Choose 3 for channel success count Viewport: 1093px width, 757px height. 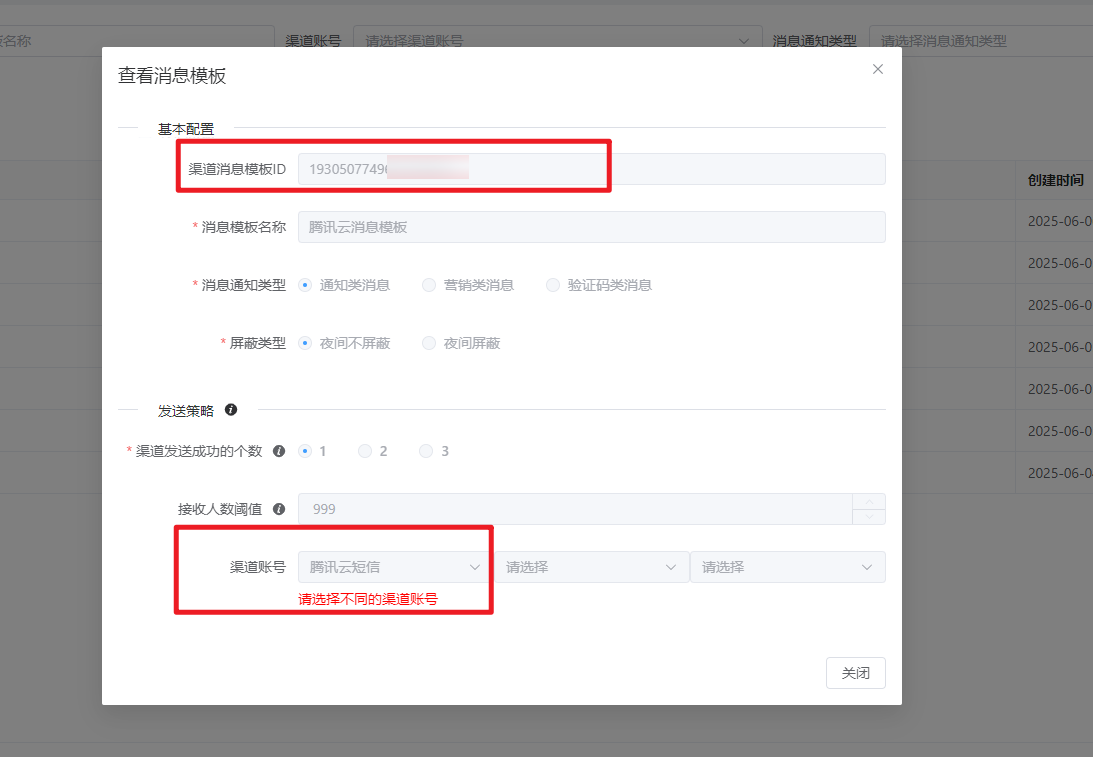(425, 451)
